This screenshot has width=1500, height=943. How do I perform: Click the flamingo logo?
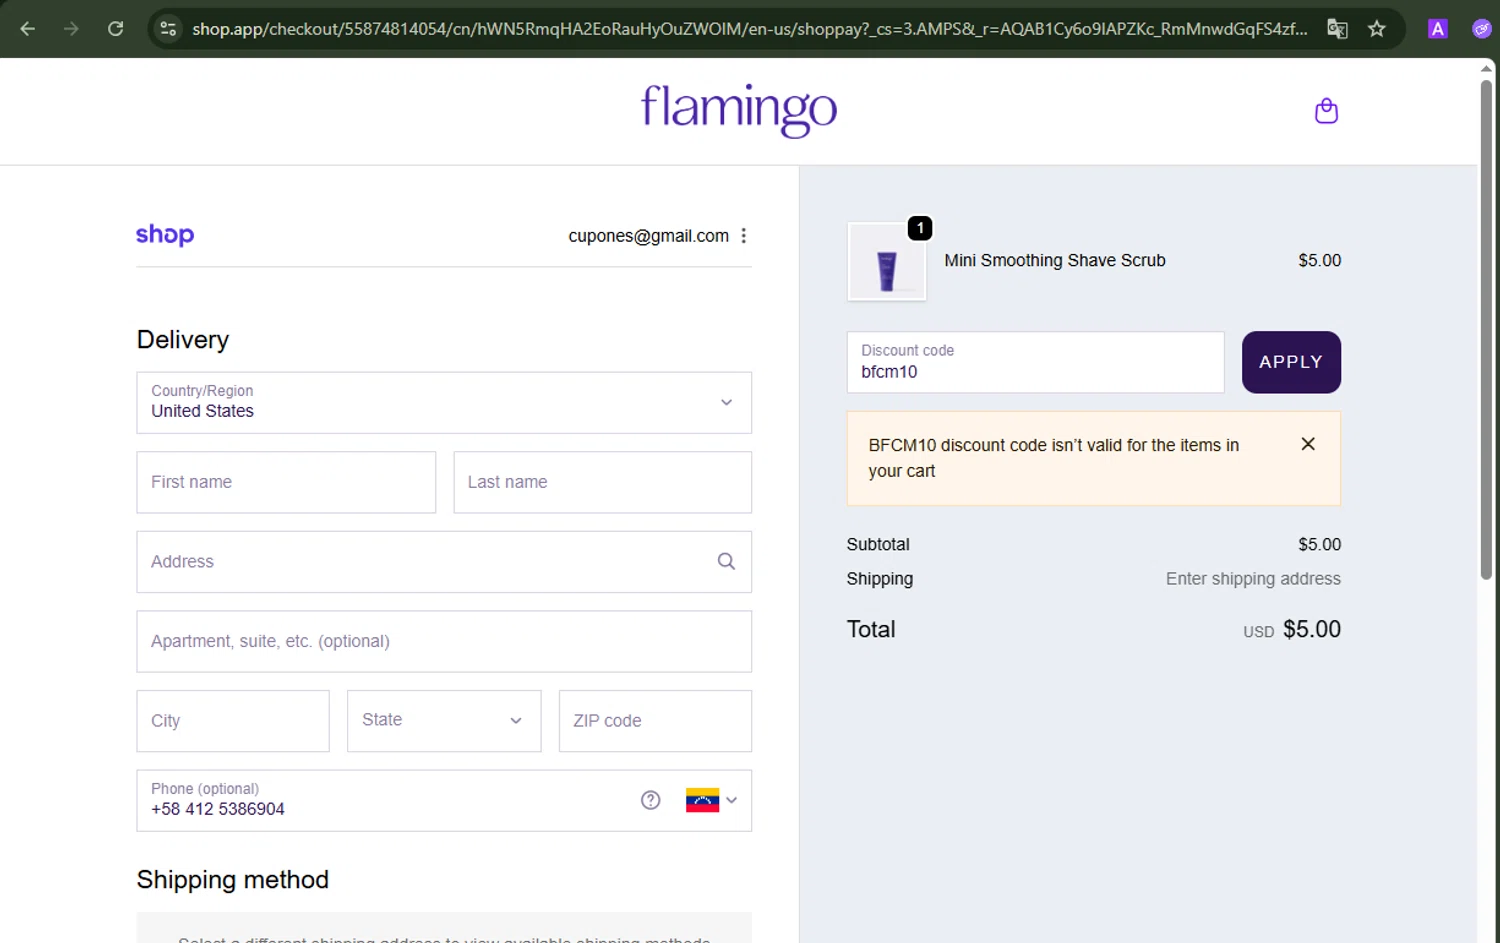[x=739, y=110]
